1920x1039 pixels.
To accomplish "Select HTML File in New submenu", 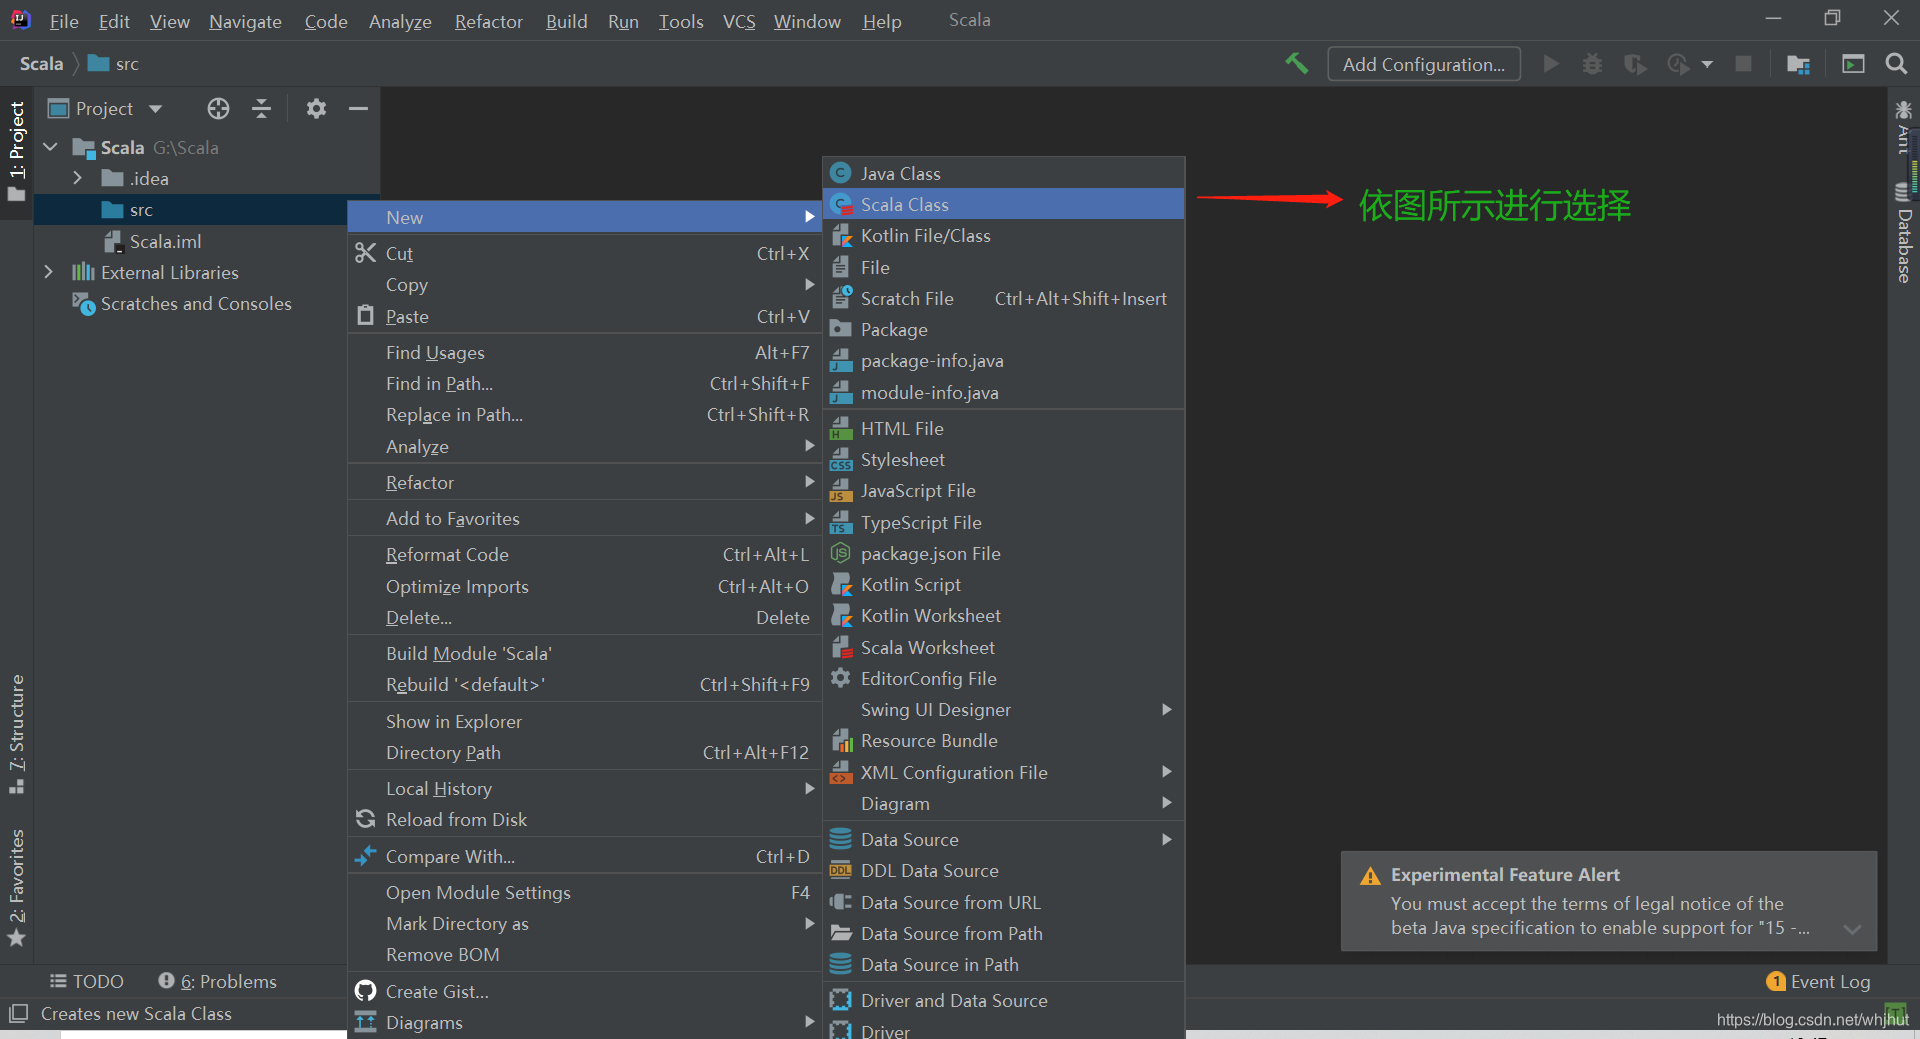I will pyautogui.click(x=1003, y=428).
